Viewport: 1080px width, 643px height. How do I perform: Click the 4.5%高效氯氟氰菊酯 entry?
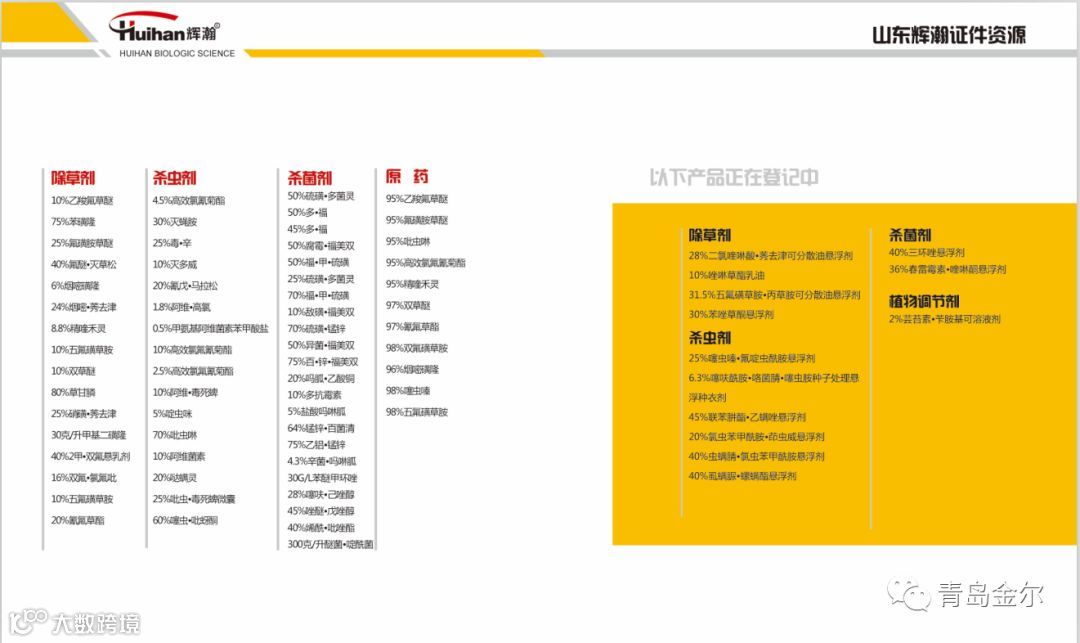[x=189, y=200]
